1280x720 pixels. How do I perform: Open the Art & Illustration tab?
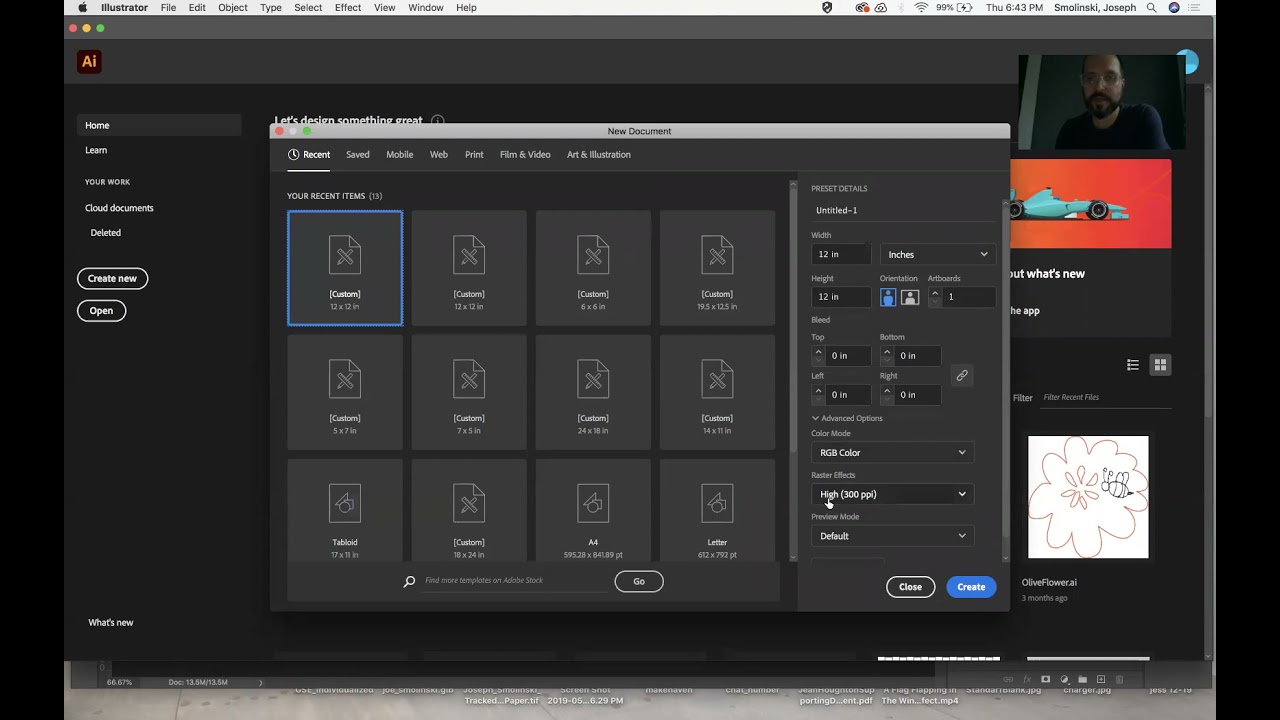click(599, 154)
